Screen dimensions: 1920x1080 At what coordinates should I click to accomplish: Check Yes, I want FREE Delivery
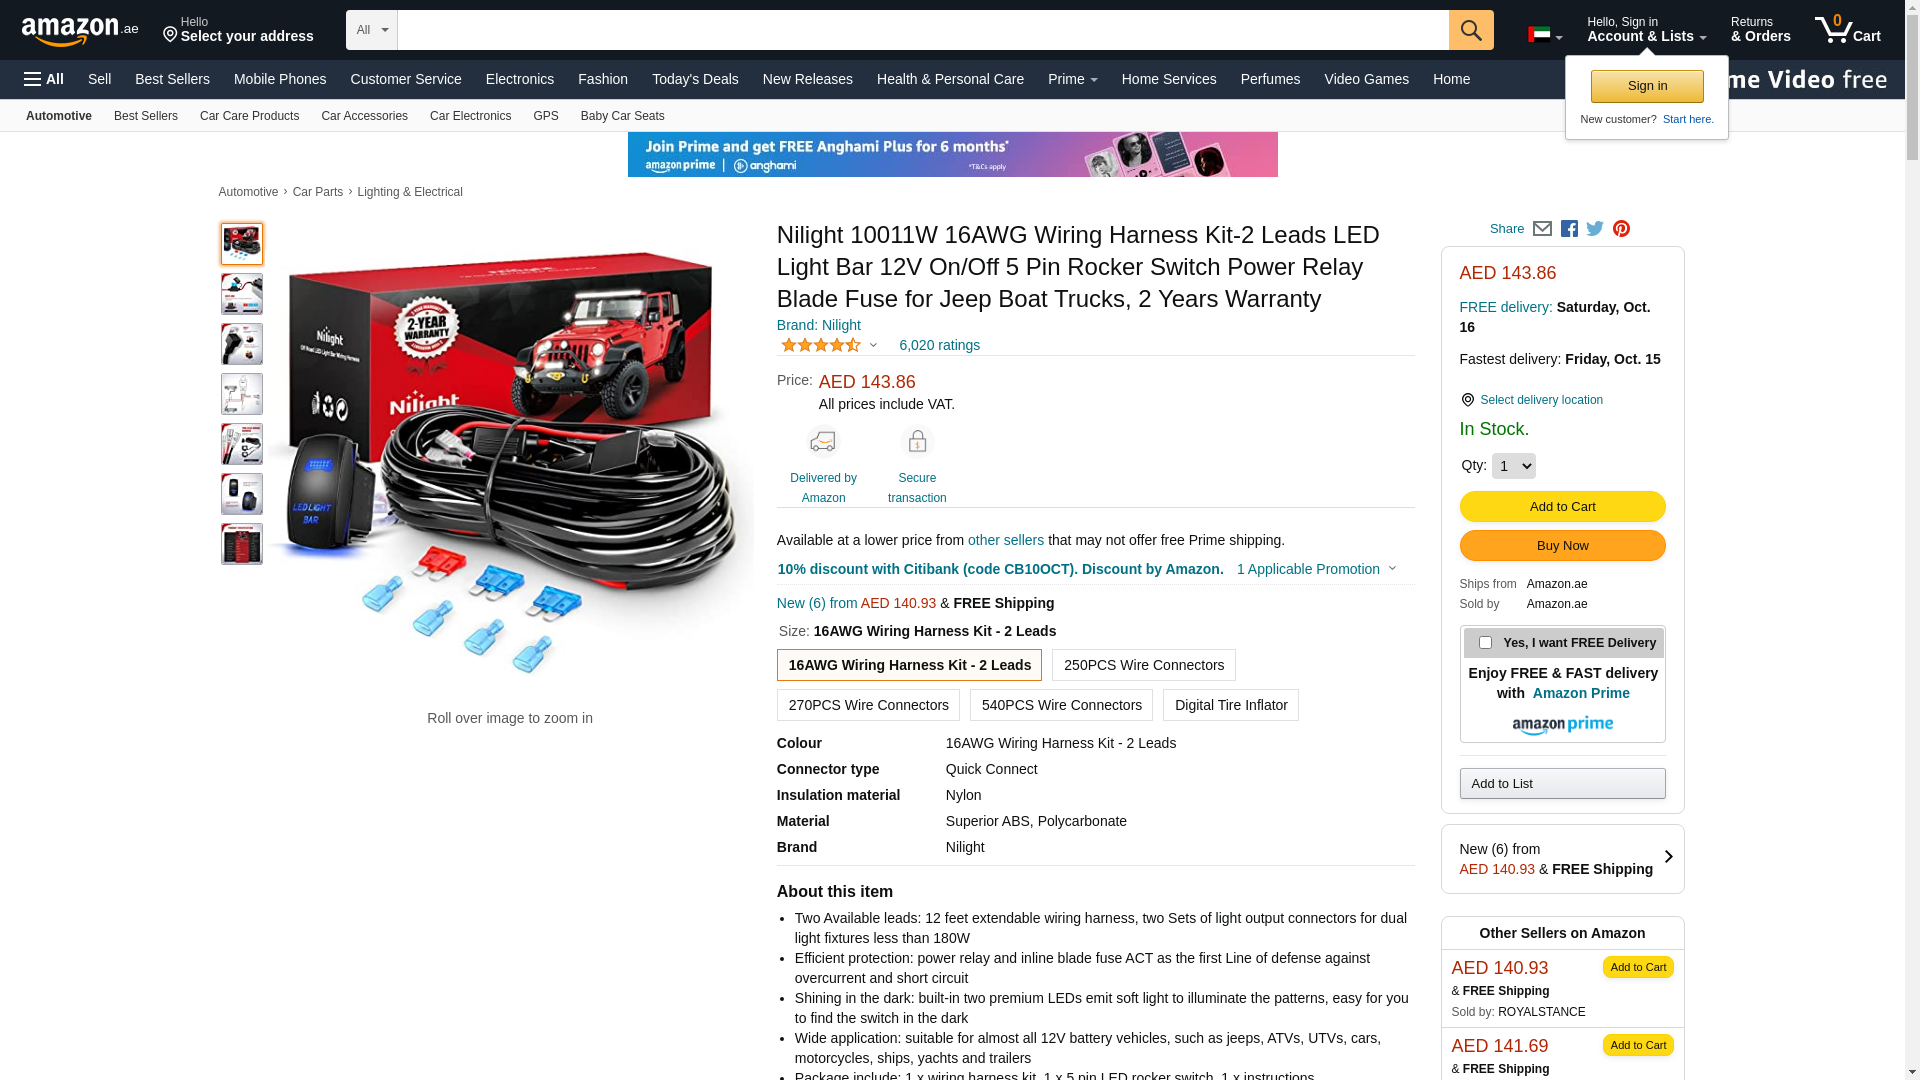(x=1485, y=643)
